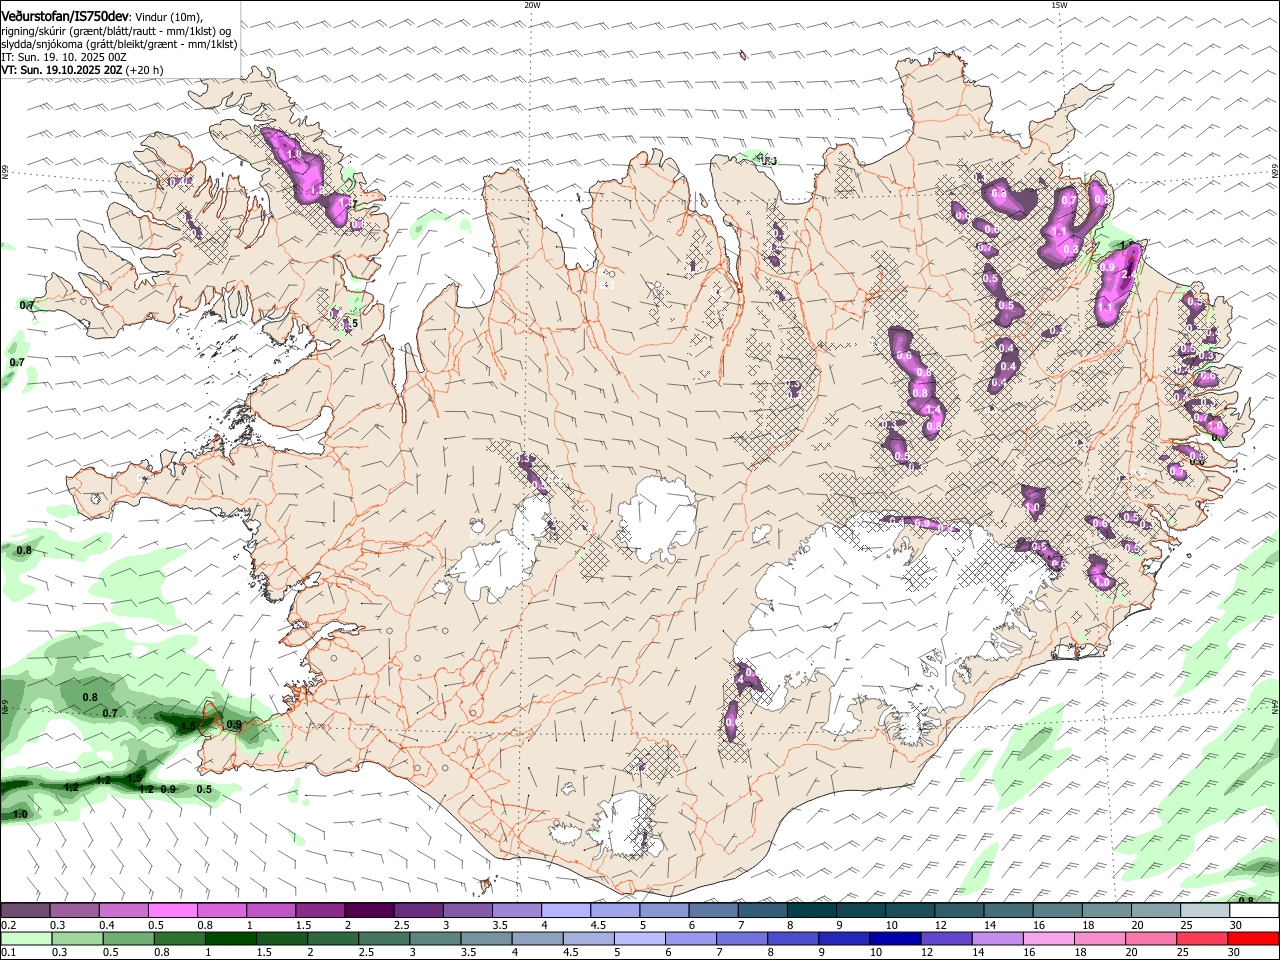Click the 20W longitude label
Image resolution: width=1280 pixels, height=960 pixels.
[x=532, y=5]
